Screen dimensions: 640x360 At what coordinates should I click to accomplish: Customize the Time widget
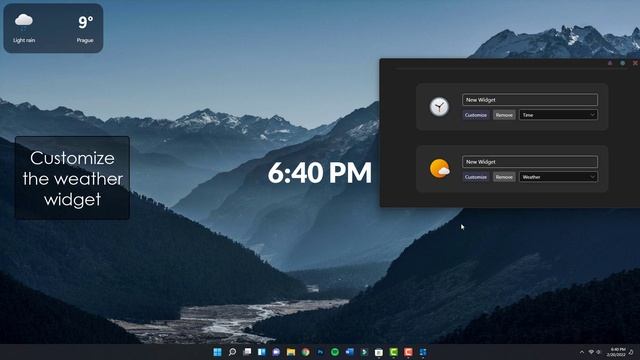coord(476,115)
